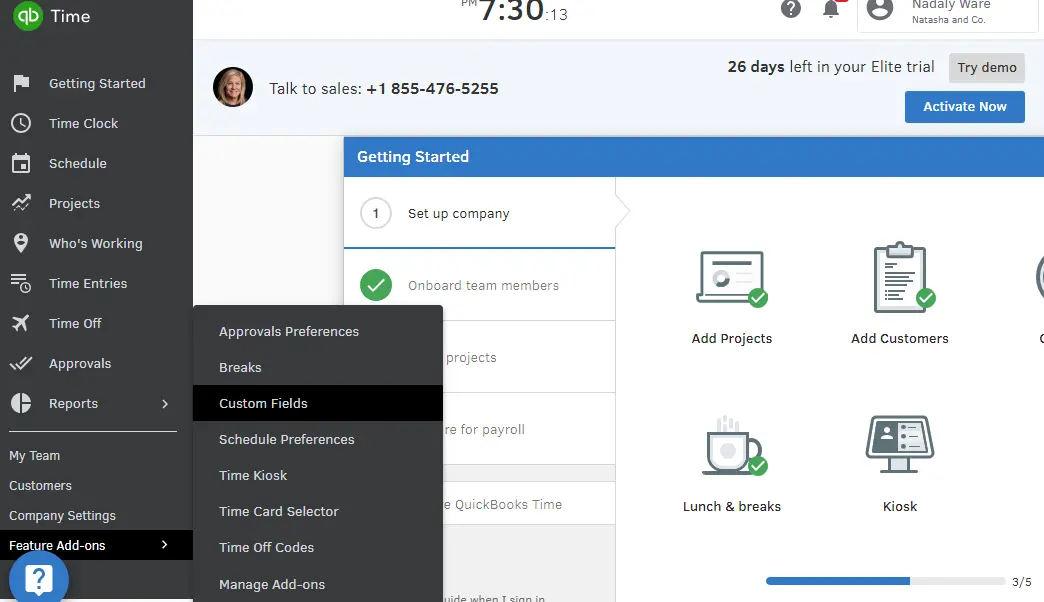Click the Getting Started progress bar
The width and height of the screenshot is (1044, 602).
click(x=884, y=580)
